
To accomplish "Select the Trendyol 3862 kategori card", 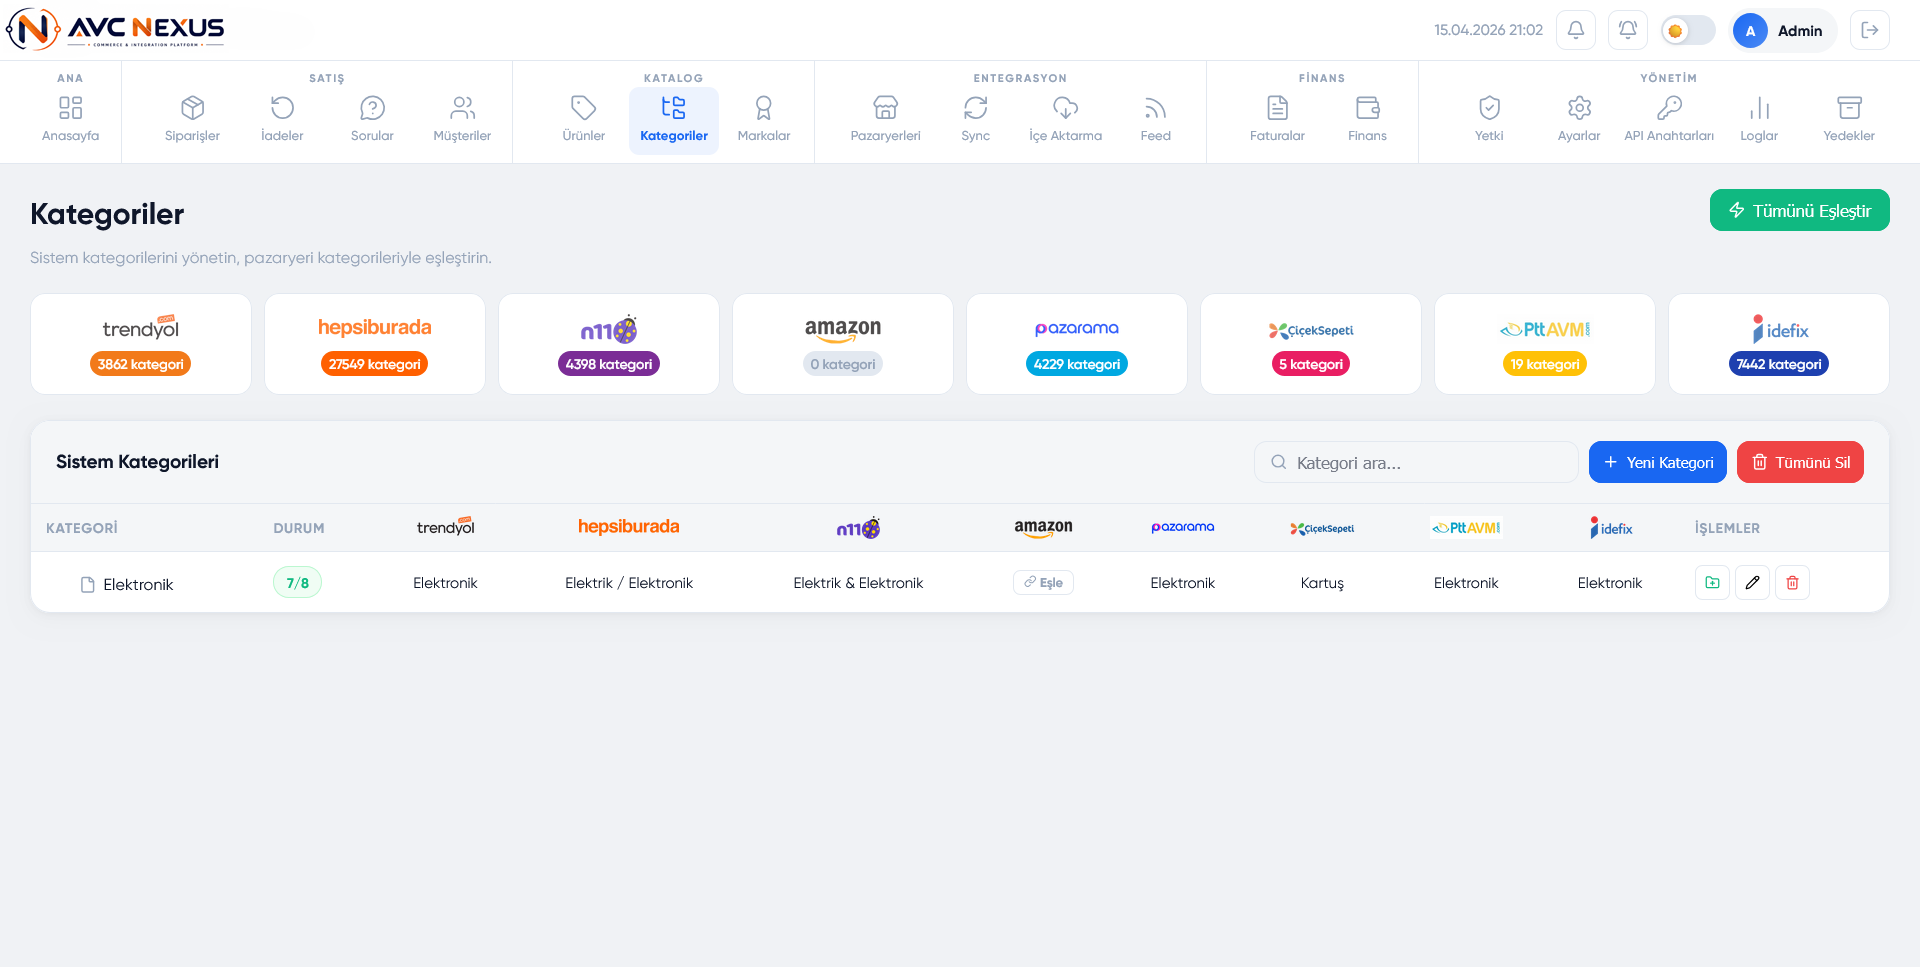I will tap(141, 344).
